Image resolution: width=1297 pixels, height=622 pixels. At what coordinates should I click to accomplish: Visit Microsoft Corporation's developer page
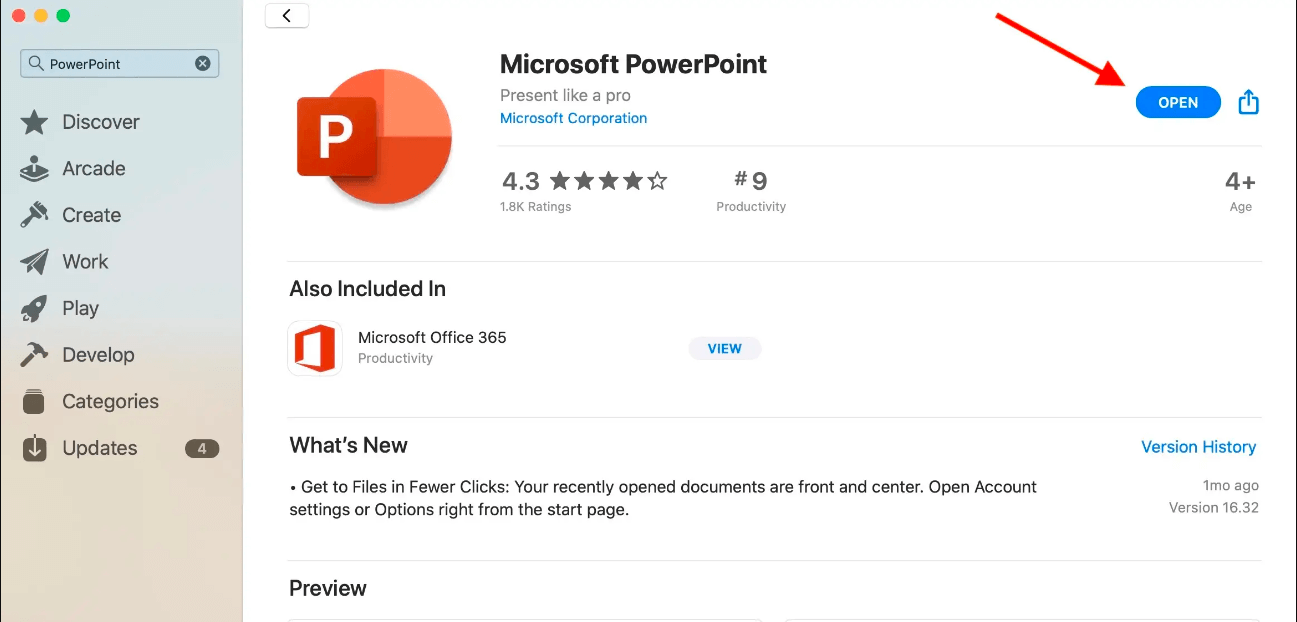[573, 118]
